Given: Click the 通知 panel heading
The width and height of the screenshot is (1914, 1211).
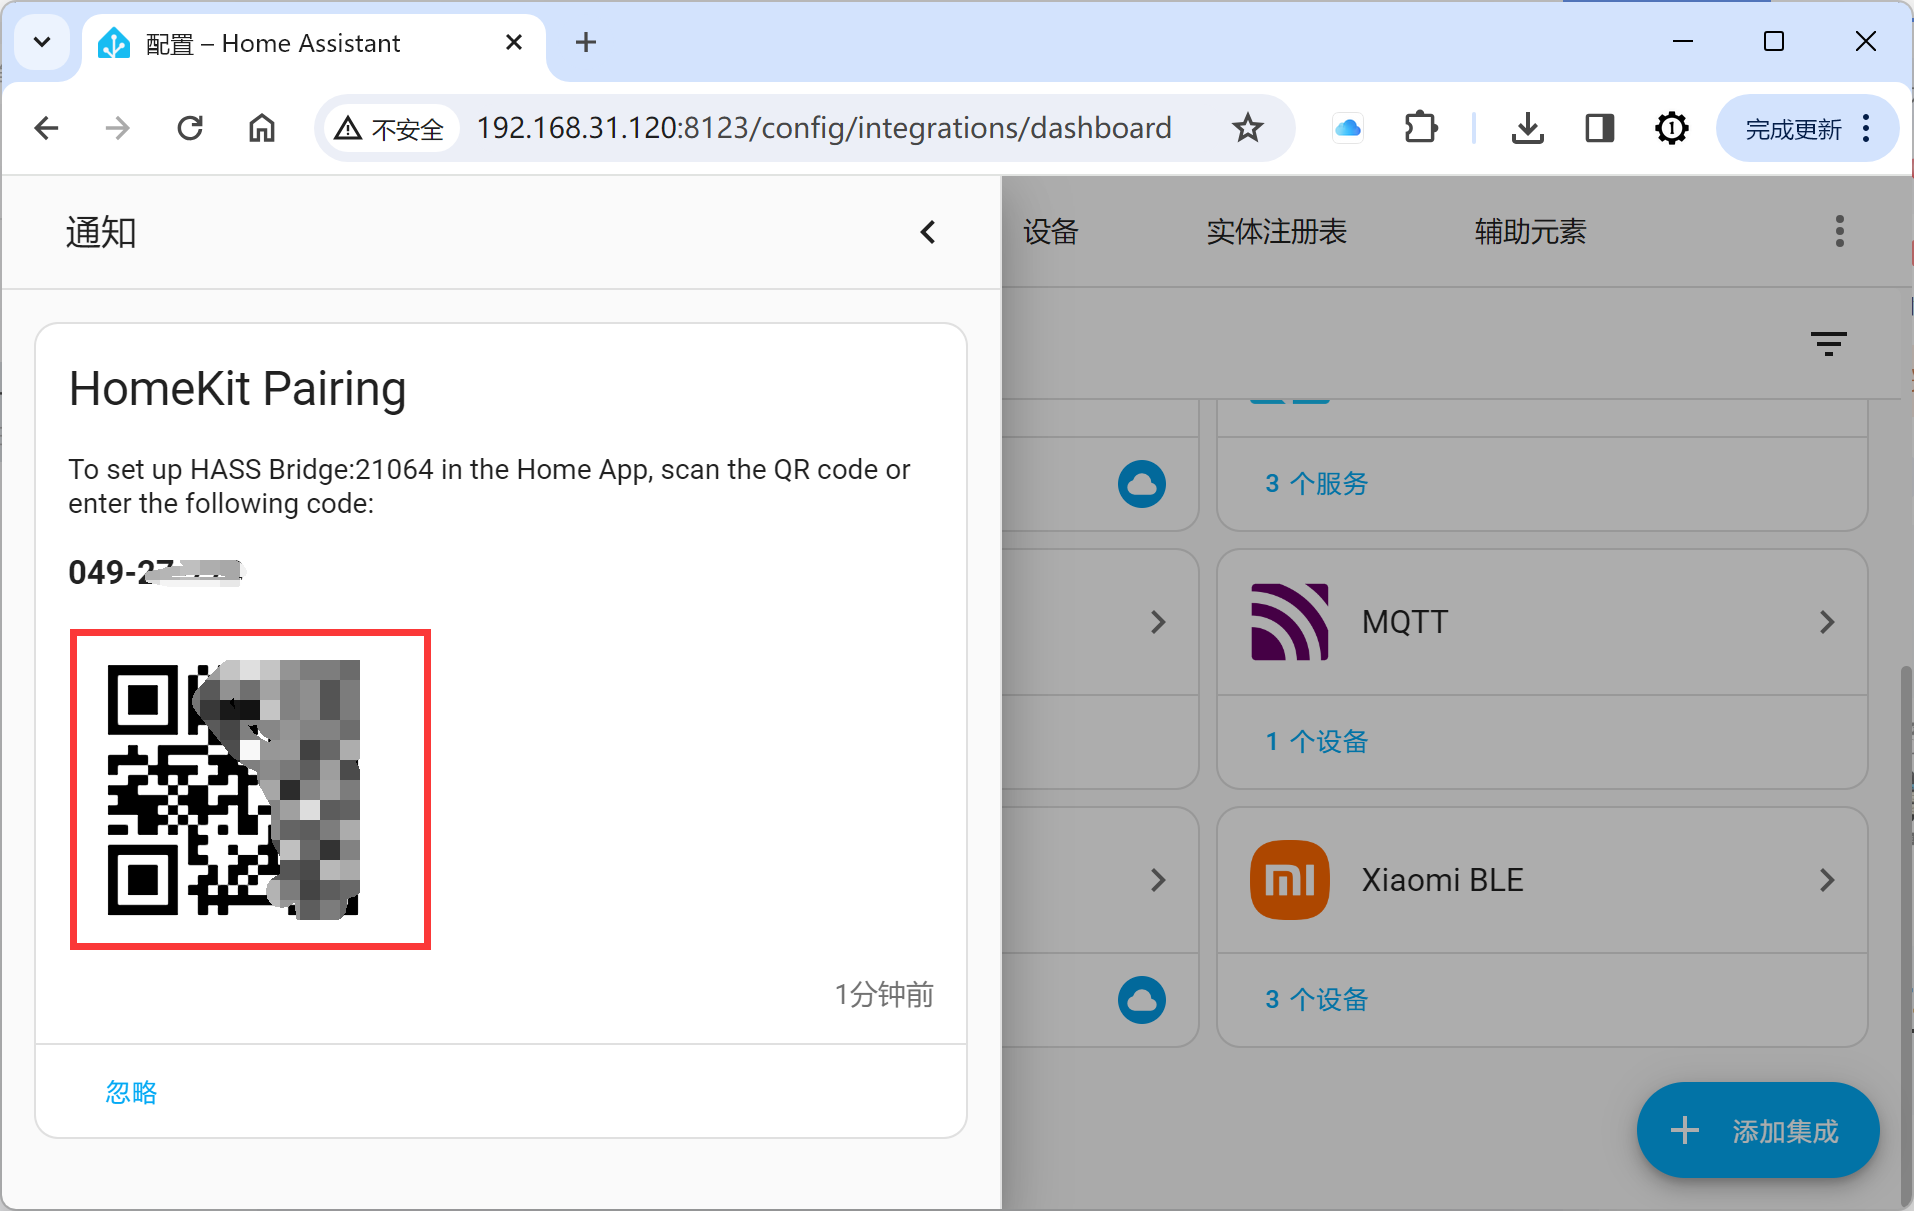Looking at the screenshot, I should (101, 232).
